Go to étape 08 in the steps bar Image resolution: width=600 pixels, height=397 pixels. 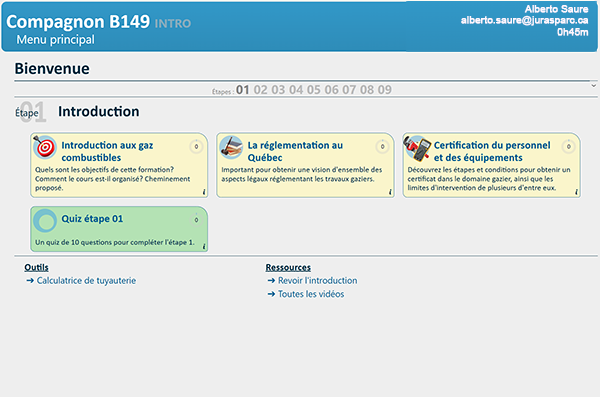(367, 90)
